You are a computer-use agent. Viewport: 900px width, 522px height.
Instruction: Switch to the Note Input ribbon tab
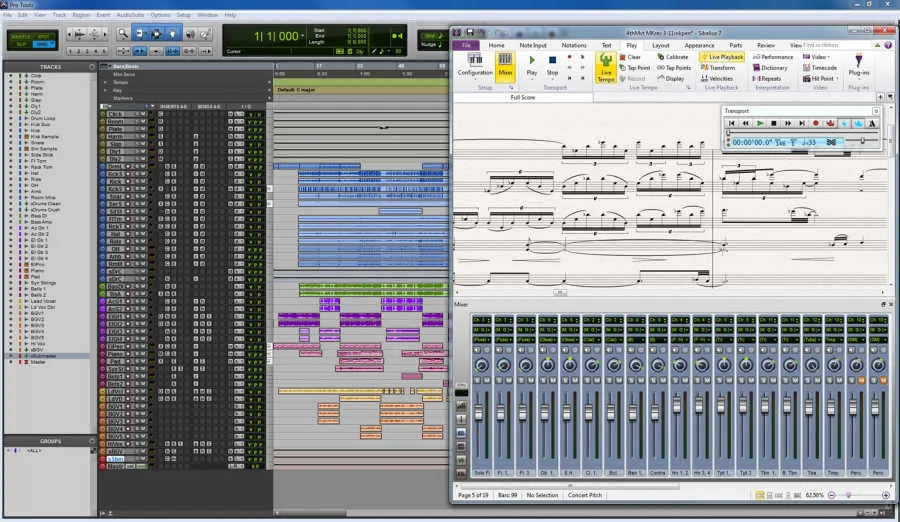(532, 45)
